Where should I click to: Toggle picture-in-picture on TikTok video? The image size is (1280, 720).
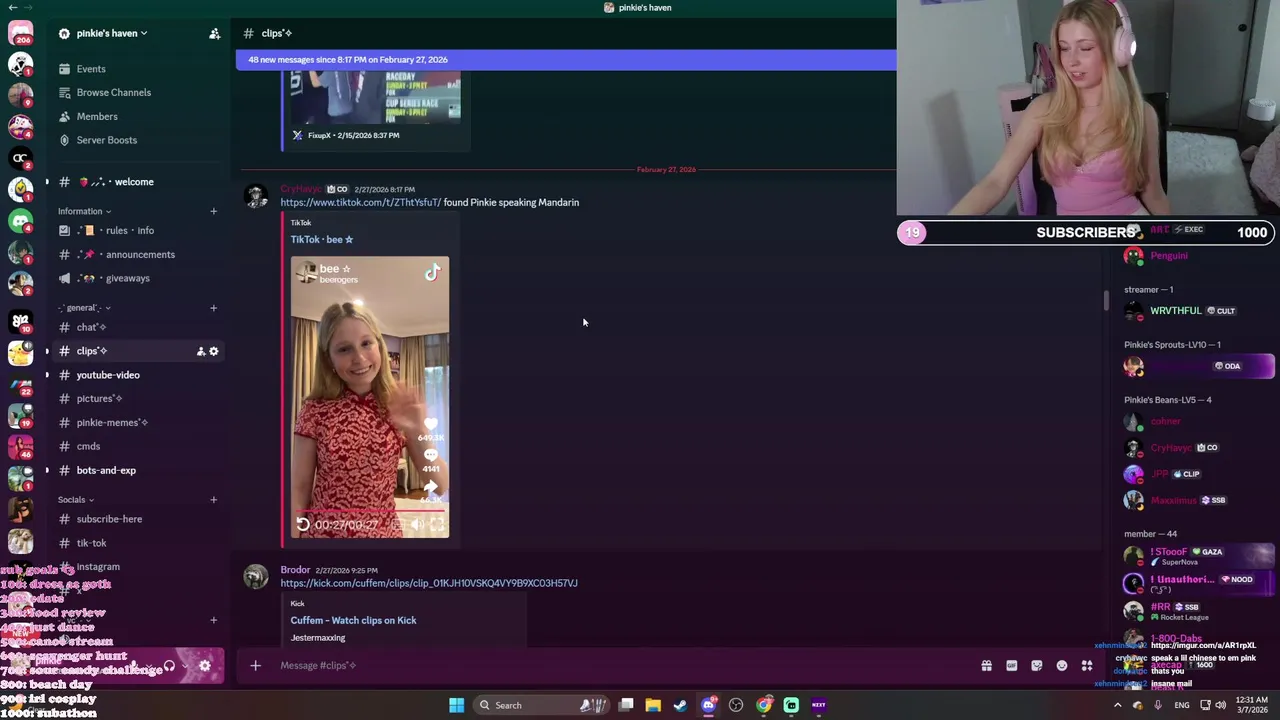pos(398,525)
